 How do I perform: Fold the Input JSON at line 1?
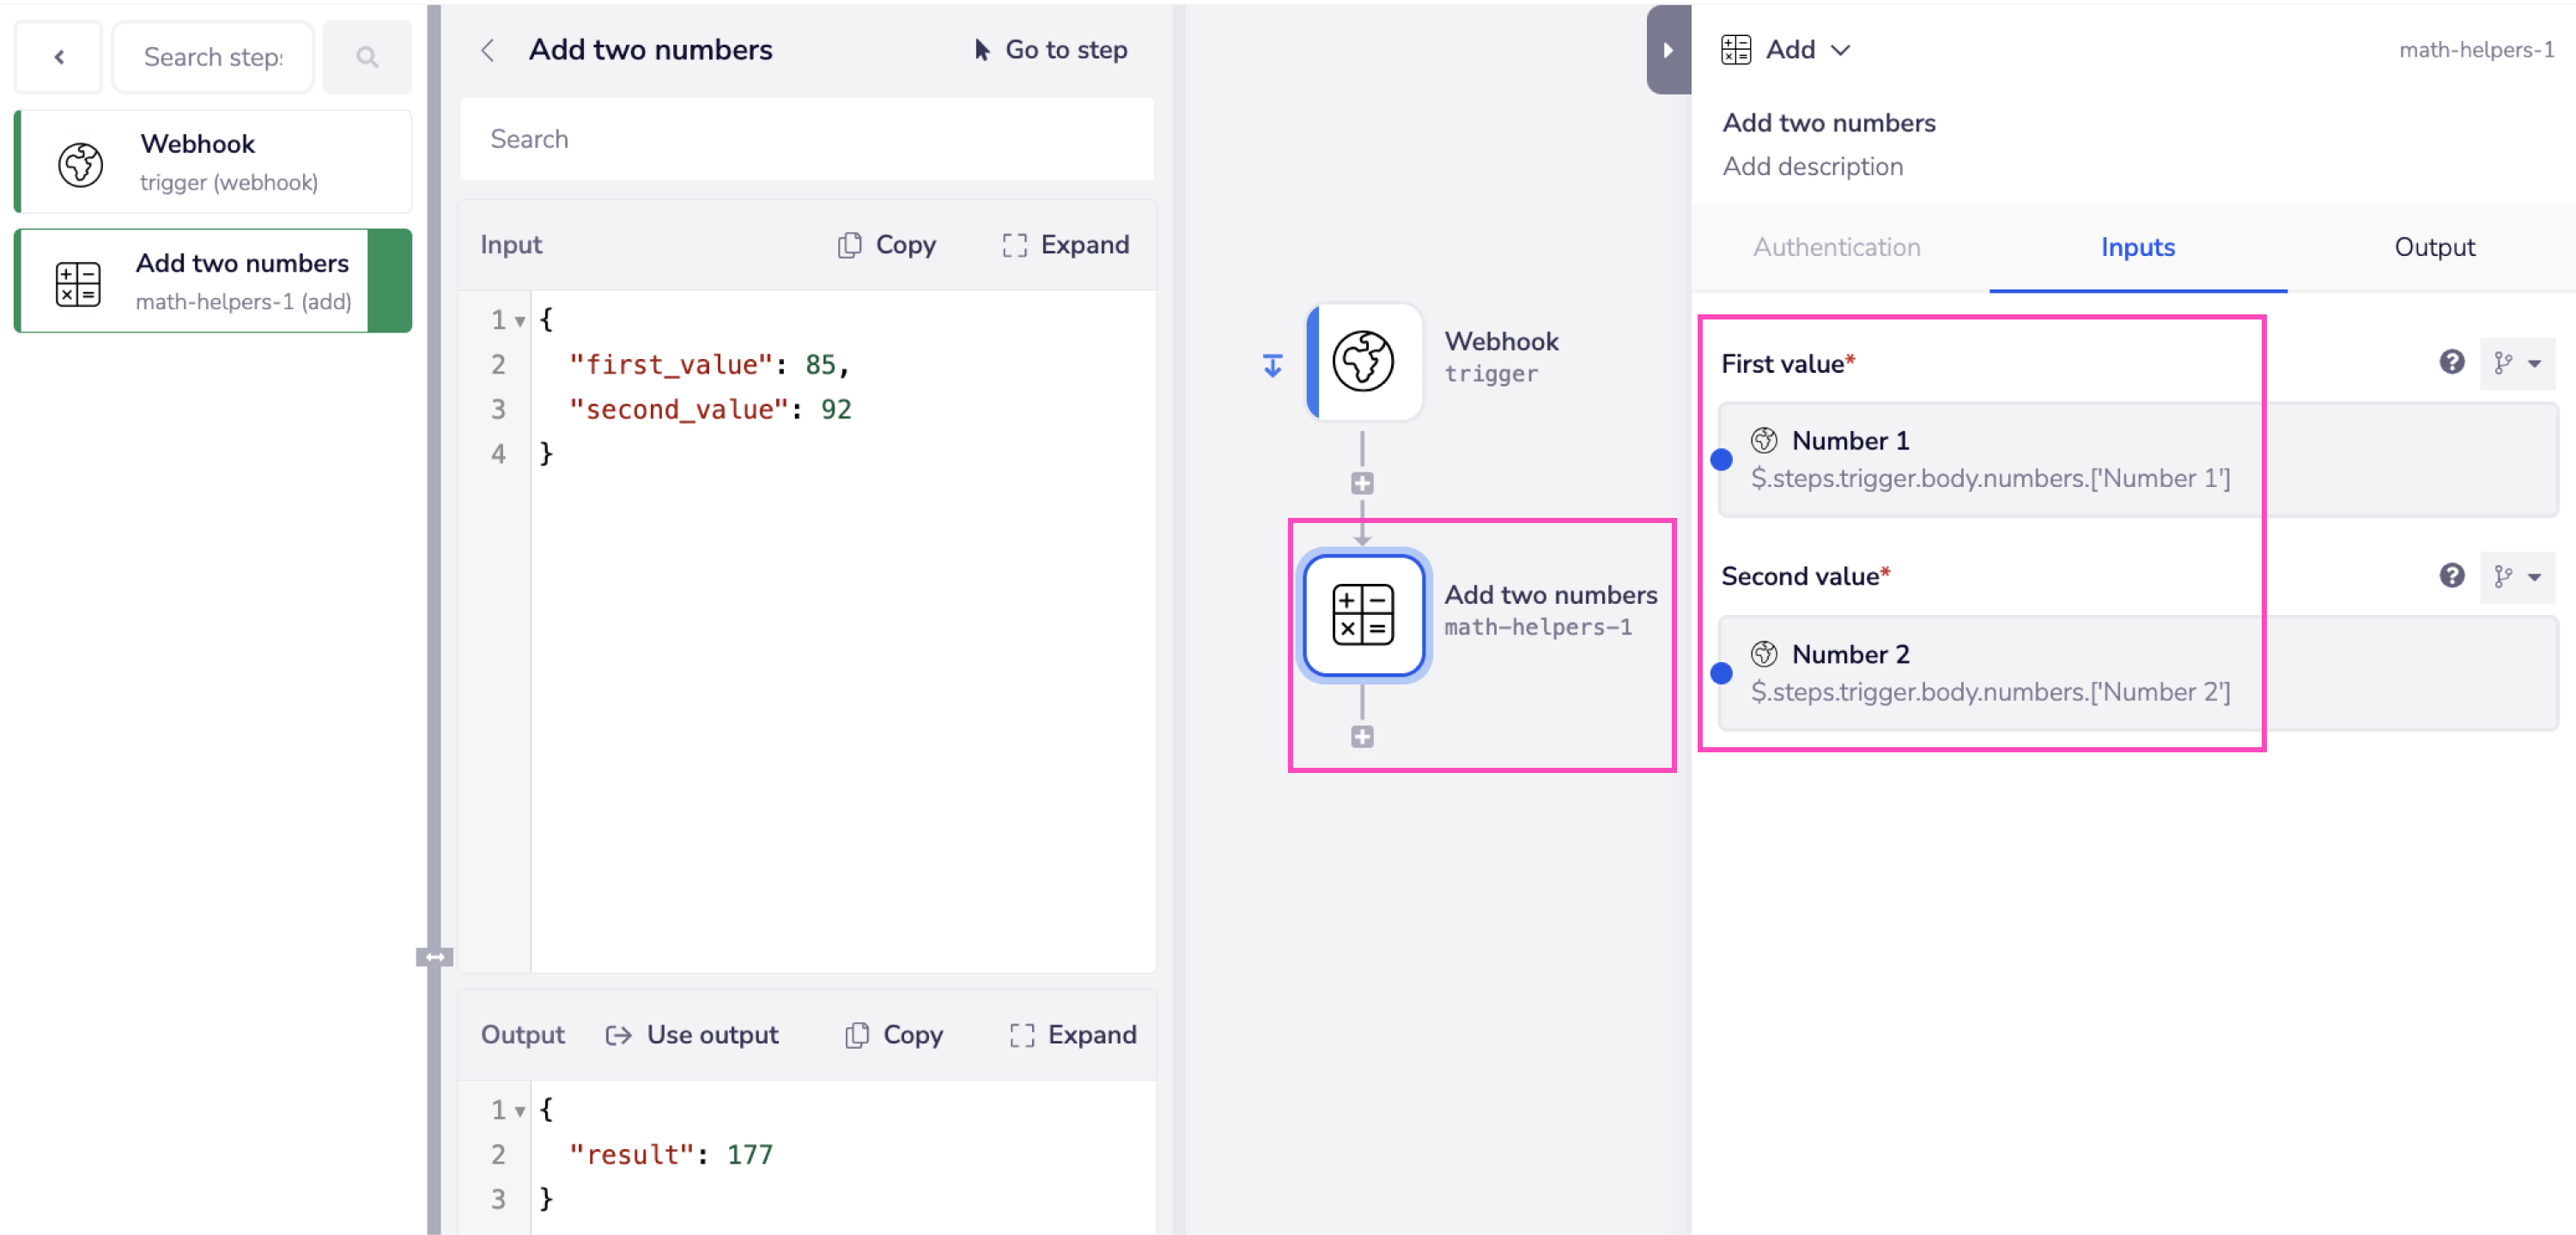point(520,321)
